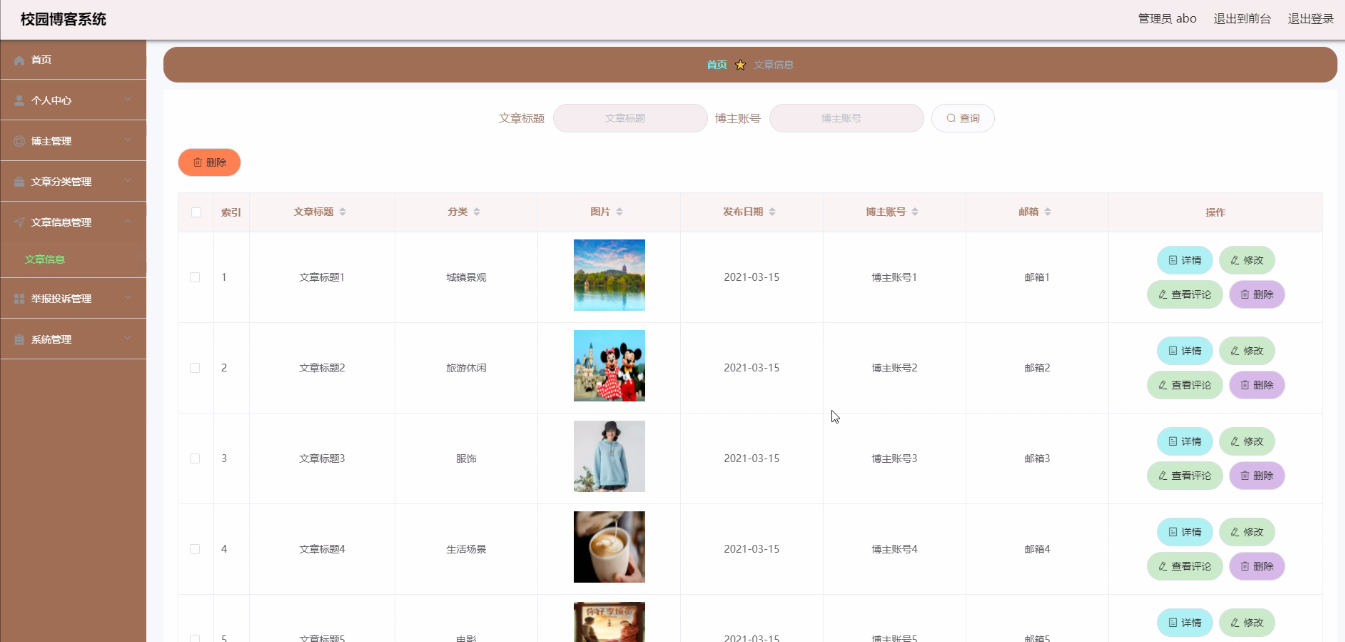Click the 系统管理 sidebar icon
1345x642 pixels.
click(19, 340)
